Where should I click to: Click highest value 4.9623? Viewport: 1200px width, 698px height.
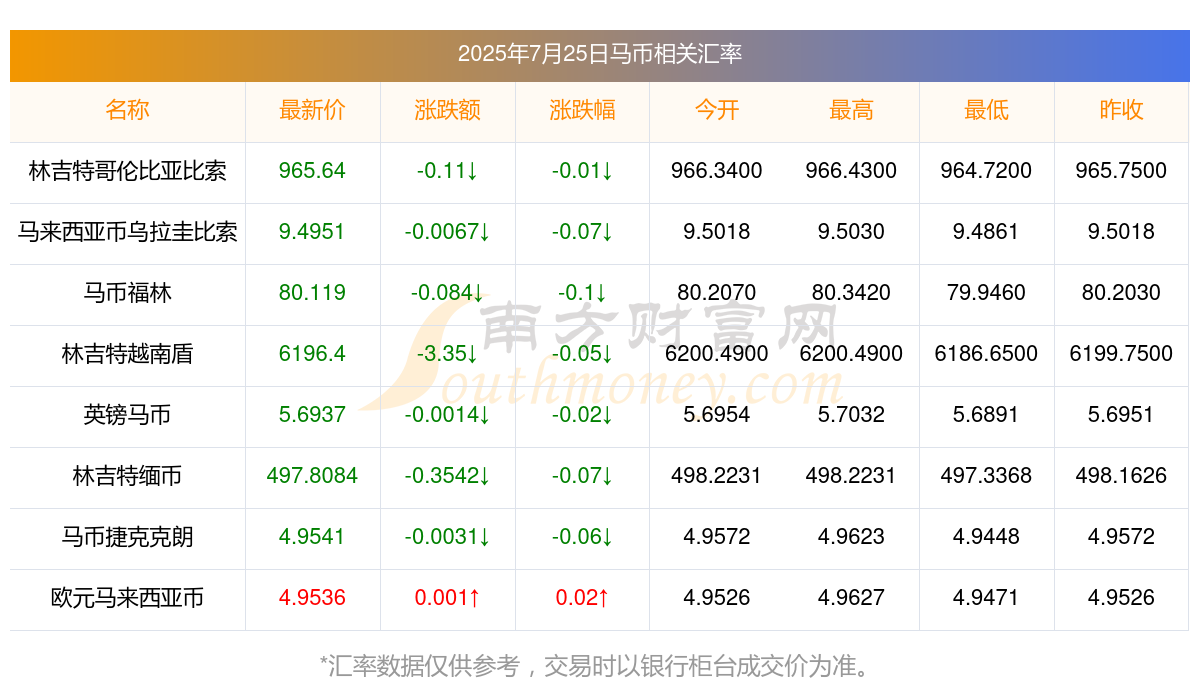click(851, 537)
